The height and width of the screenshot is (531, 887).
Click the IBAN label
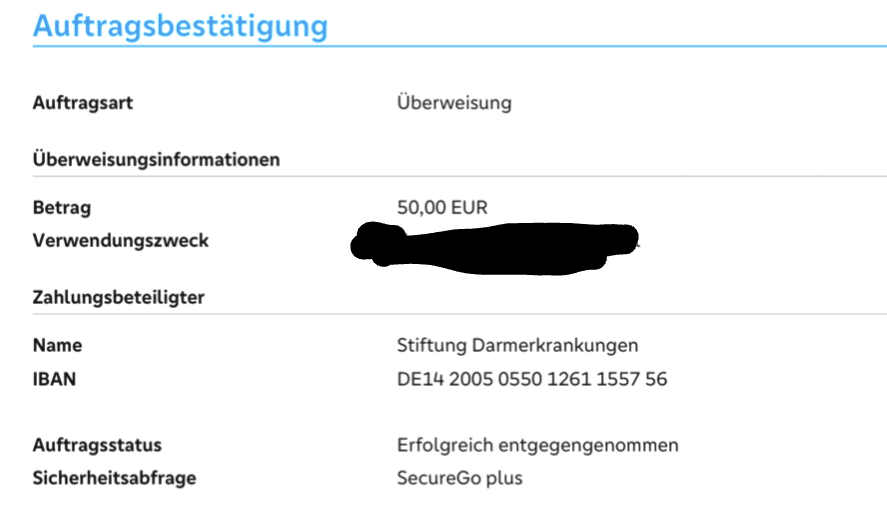coord(54,379)
